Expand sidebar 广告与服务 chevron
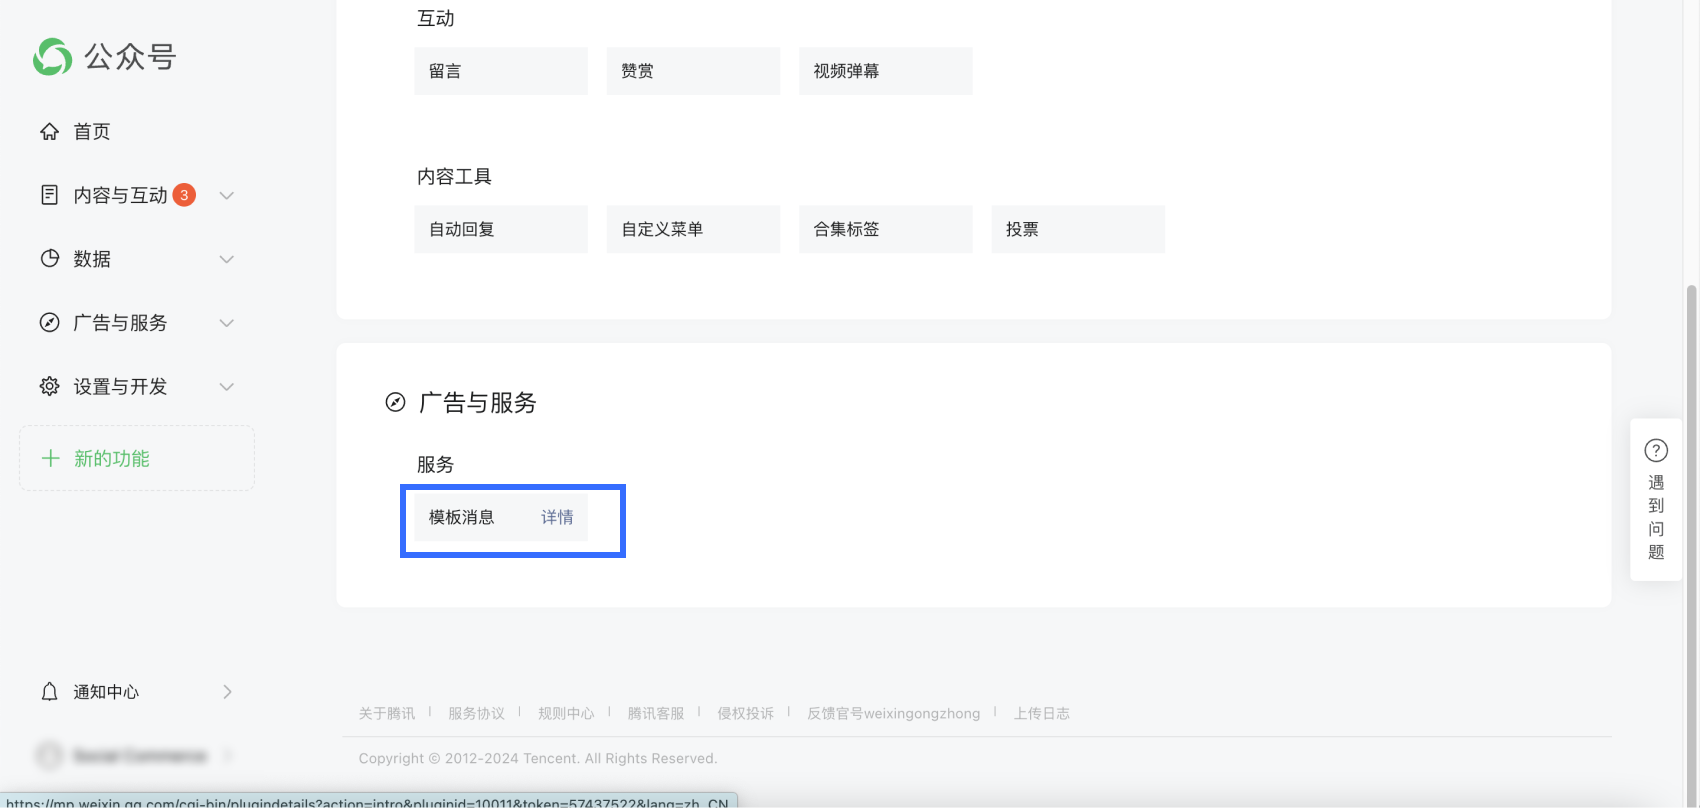 pyautogui.click(x=227, y=323)
